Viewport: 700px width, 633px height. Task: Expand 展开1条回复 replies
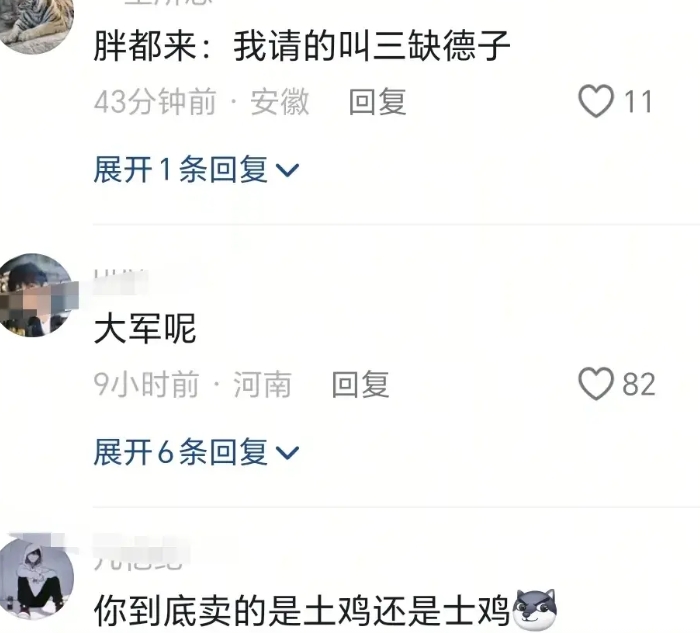coord(196,170)
